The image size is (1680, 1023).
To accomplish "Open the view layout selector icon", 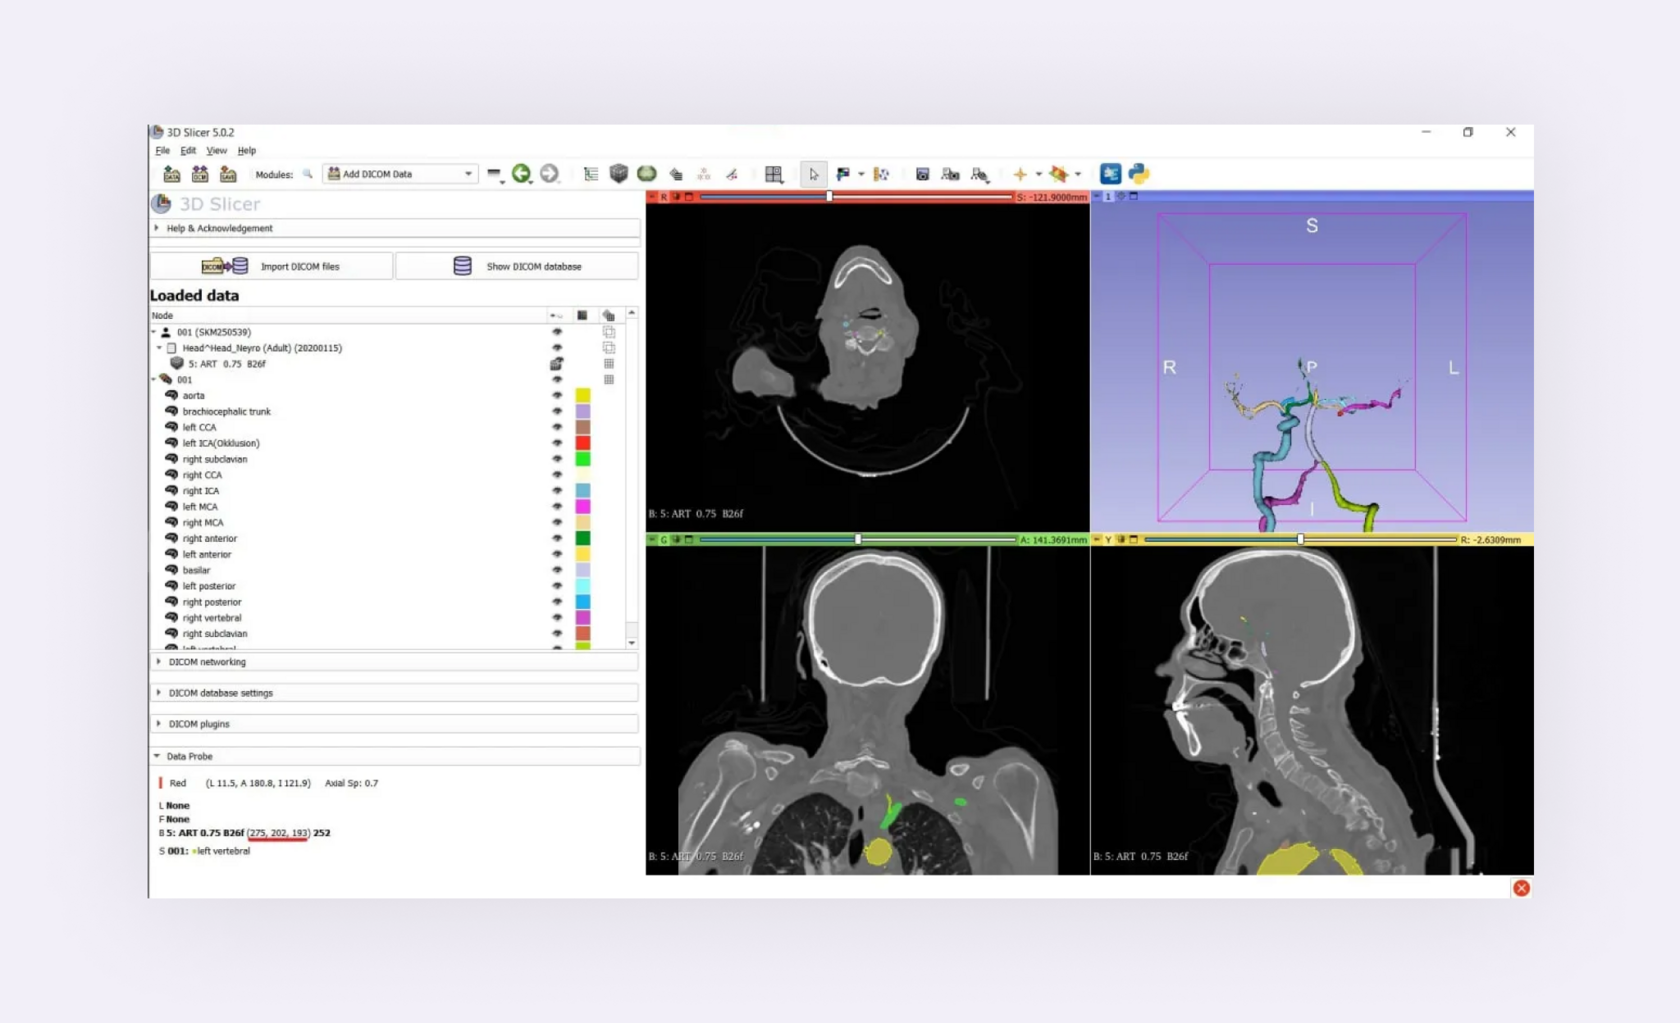I will point(773,174).
